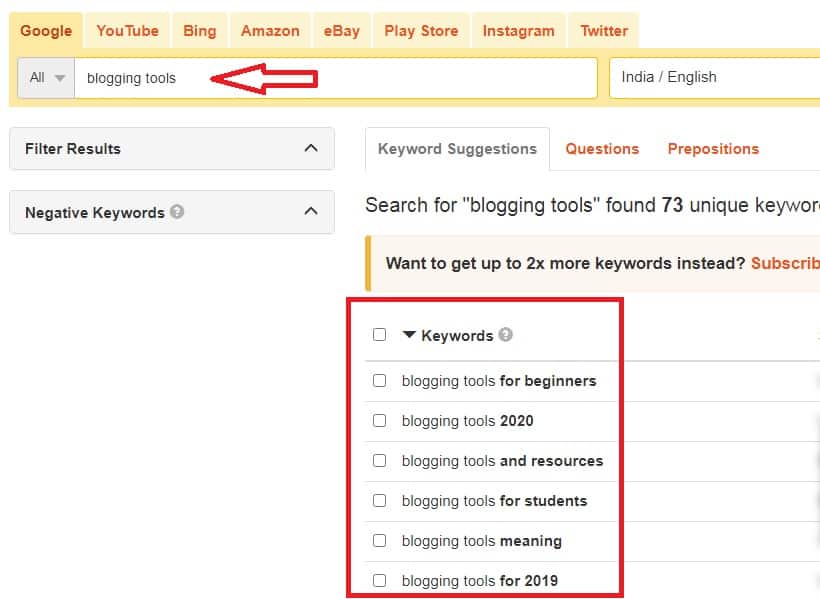Tick the select-all checkbox beside Keywords header
This screenshot has height=599, width=820.
(x=380, y=334)
